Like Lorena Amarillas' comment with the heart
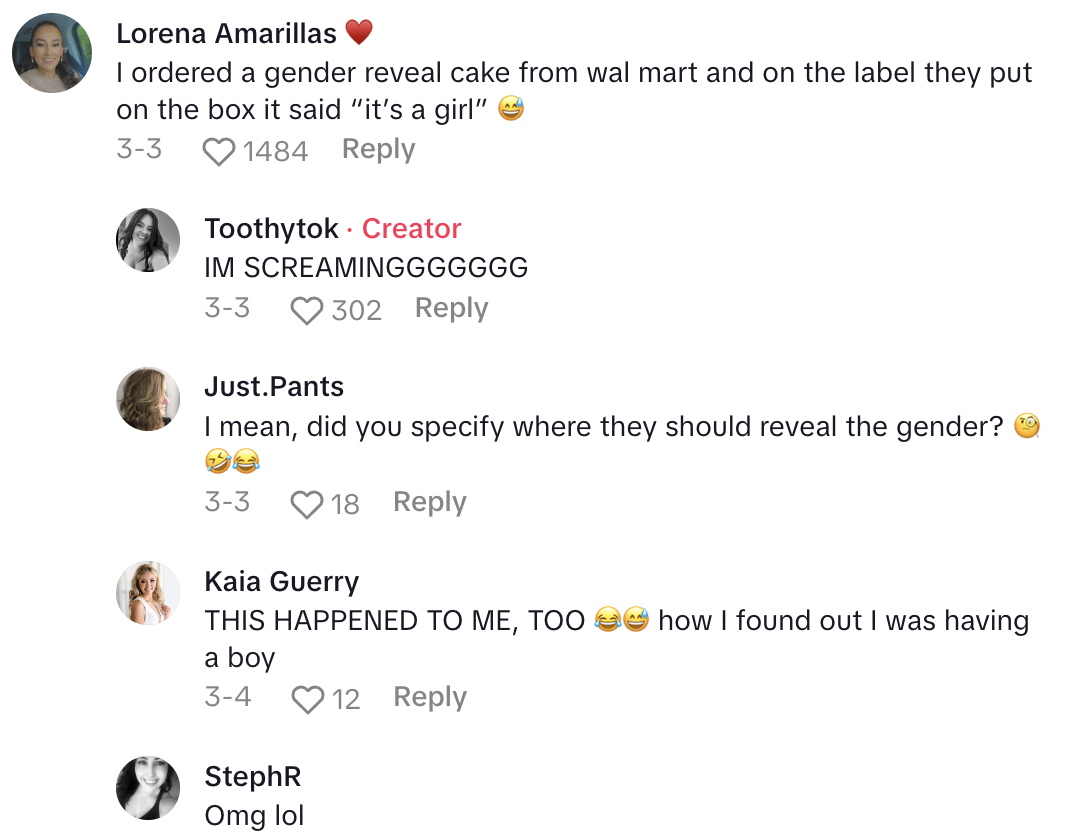Viewport: 1074px width, 840px height. [219, 151]
